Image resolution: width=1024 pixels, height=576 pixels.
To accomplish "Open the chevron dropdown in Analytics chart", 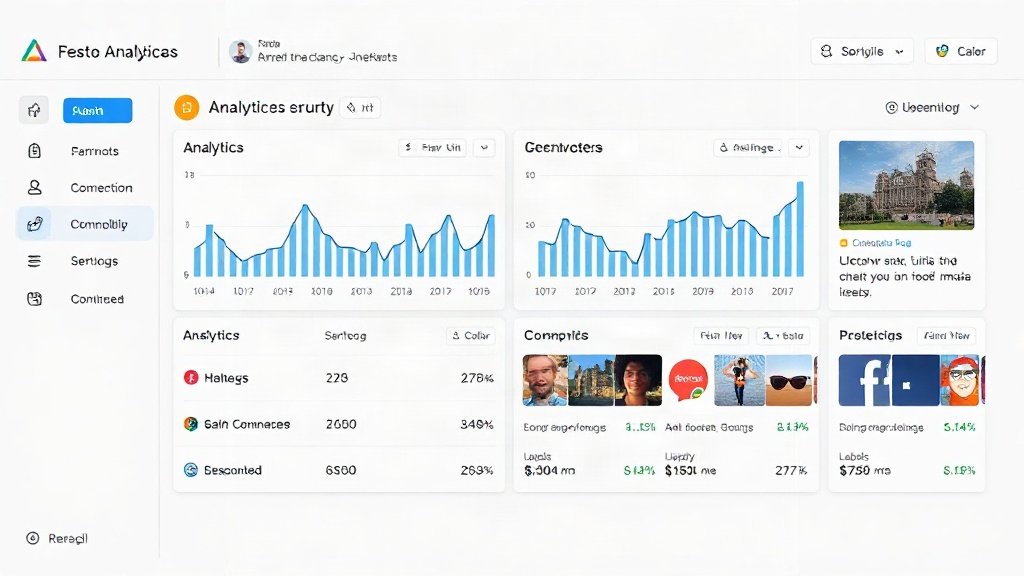I will [x=484, y=148].
